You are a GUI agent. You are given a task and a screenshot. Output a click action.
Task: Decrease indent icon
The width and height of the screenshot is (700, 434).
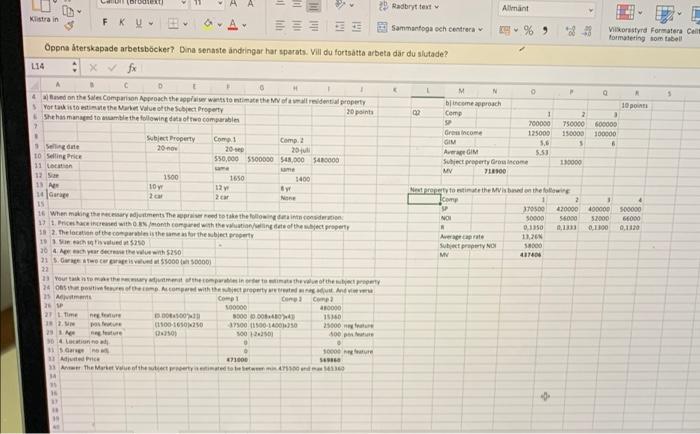(340, 27)
